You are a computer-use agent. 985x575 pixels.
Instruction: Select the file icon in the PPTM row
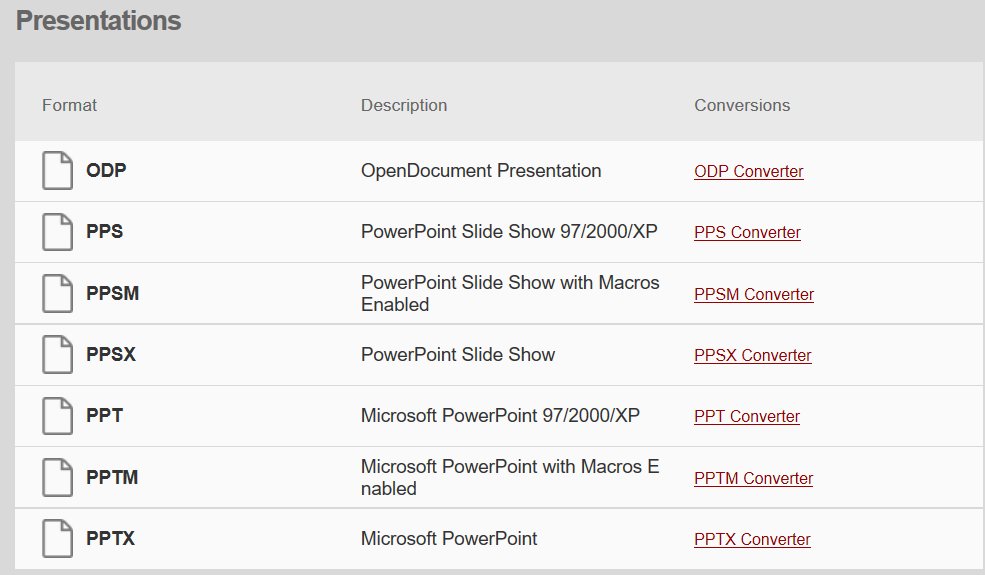57,478
